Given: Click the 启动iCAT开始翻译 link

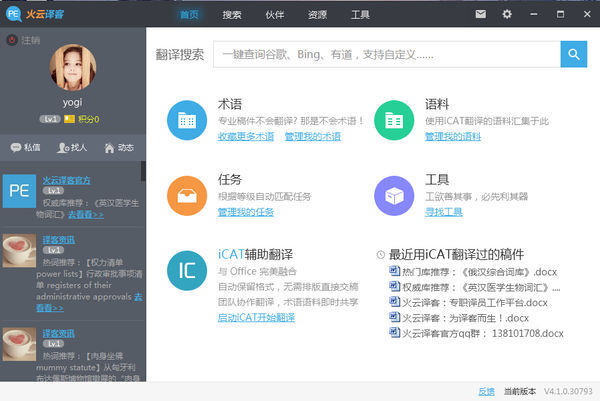Looking at the screenshot, I should [x=256, y=318].
